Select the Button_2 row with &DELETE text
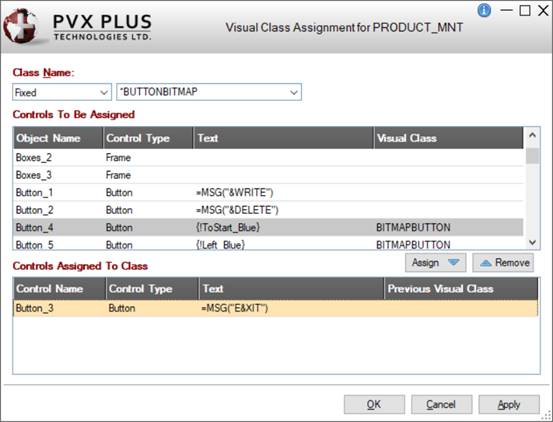This screenshot has height=422, width=553. click(x=268, y=210)
